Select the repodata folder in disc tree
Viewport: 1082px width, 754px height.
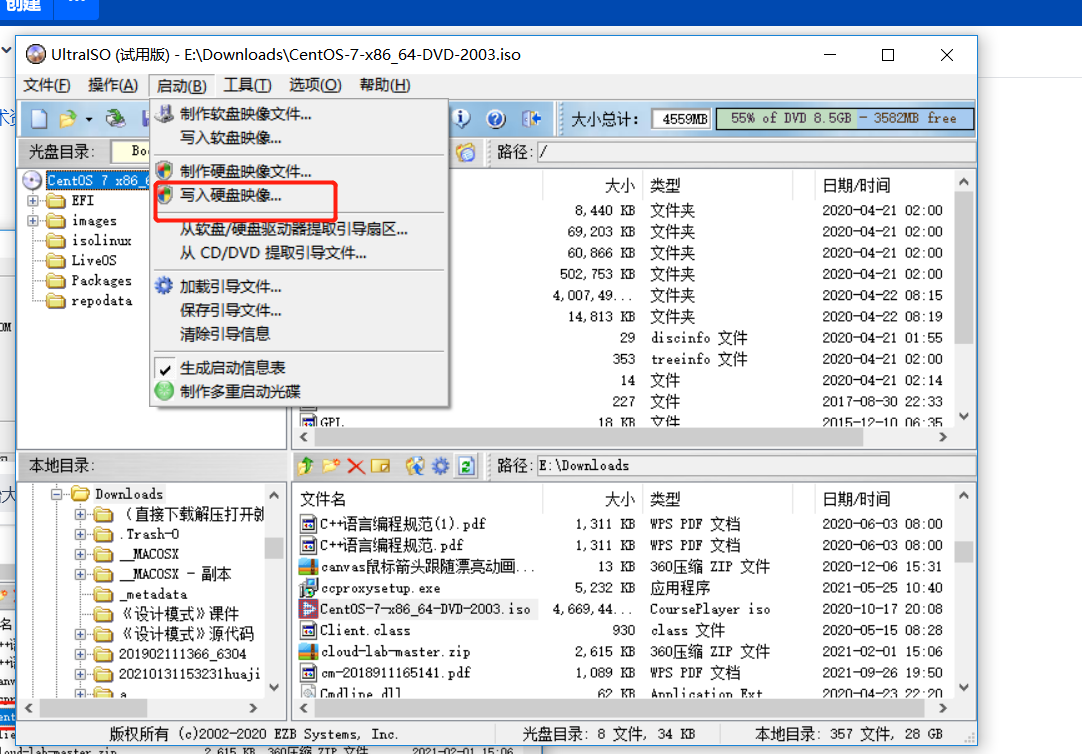101,301
